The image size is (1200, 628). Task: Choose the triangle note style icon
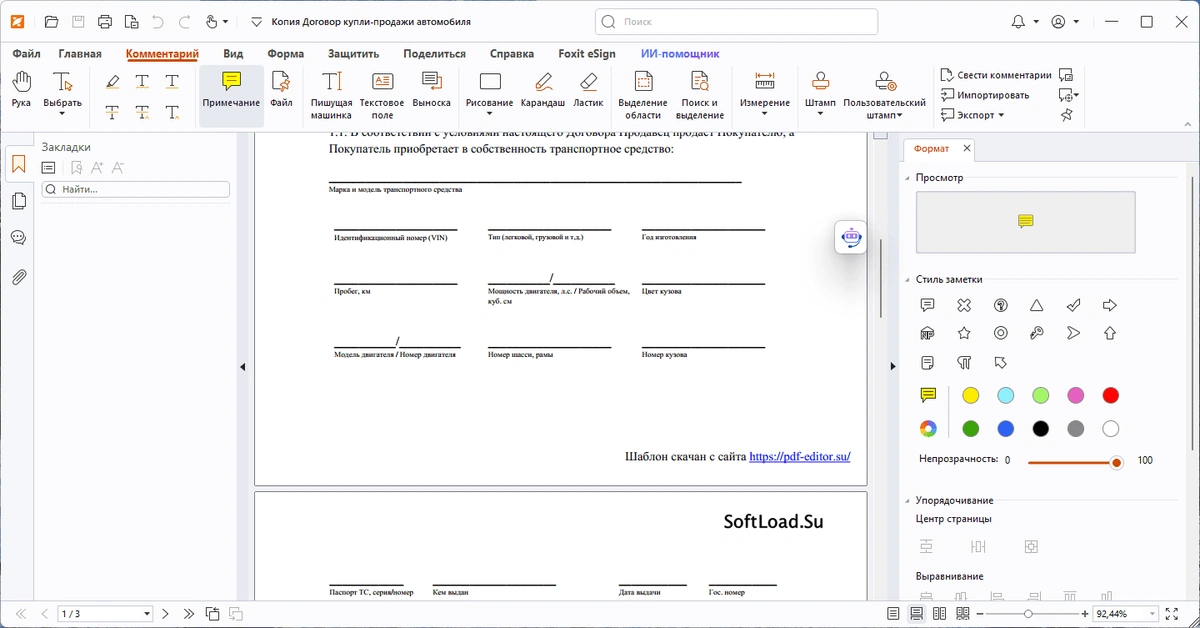(x=1037, y=305)
